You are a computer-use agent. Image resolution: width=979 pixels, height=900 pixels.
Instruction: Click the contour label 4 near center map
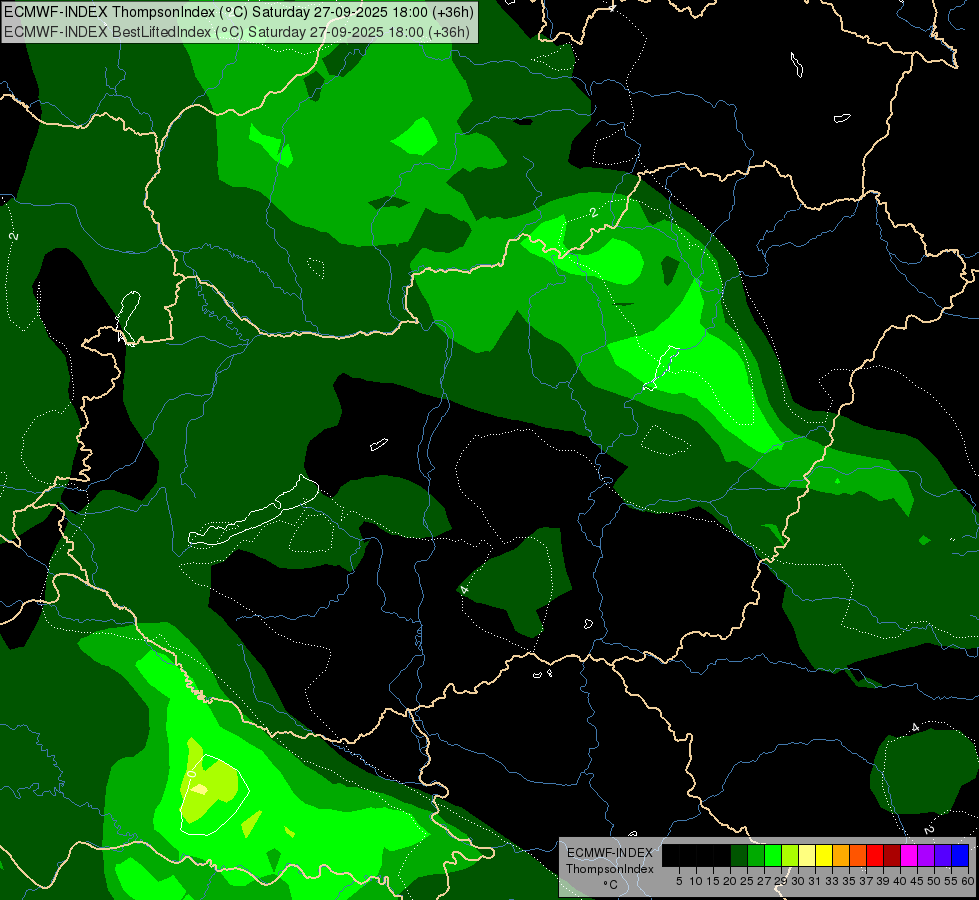(x=464, y=590)
